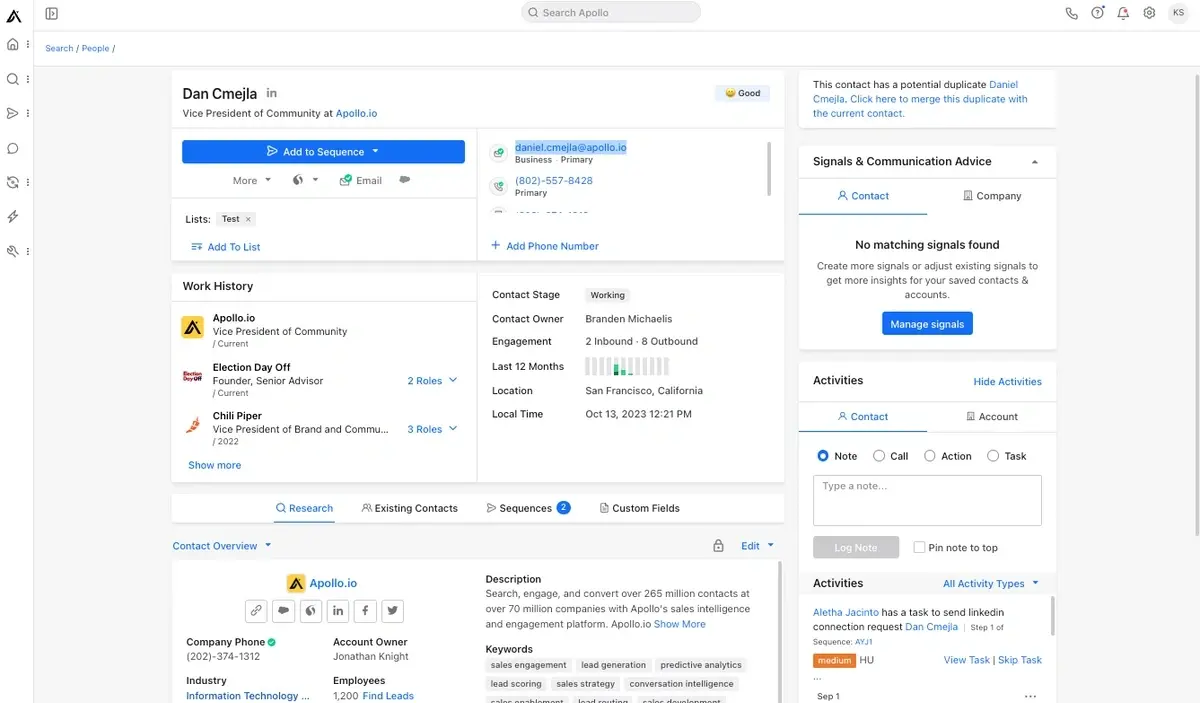Open the help question mark icon
This screenshot has width=1200, height=703.
click(1098, 13)
